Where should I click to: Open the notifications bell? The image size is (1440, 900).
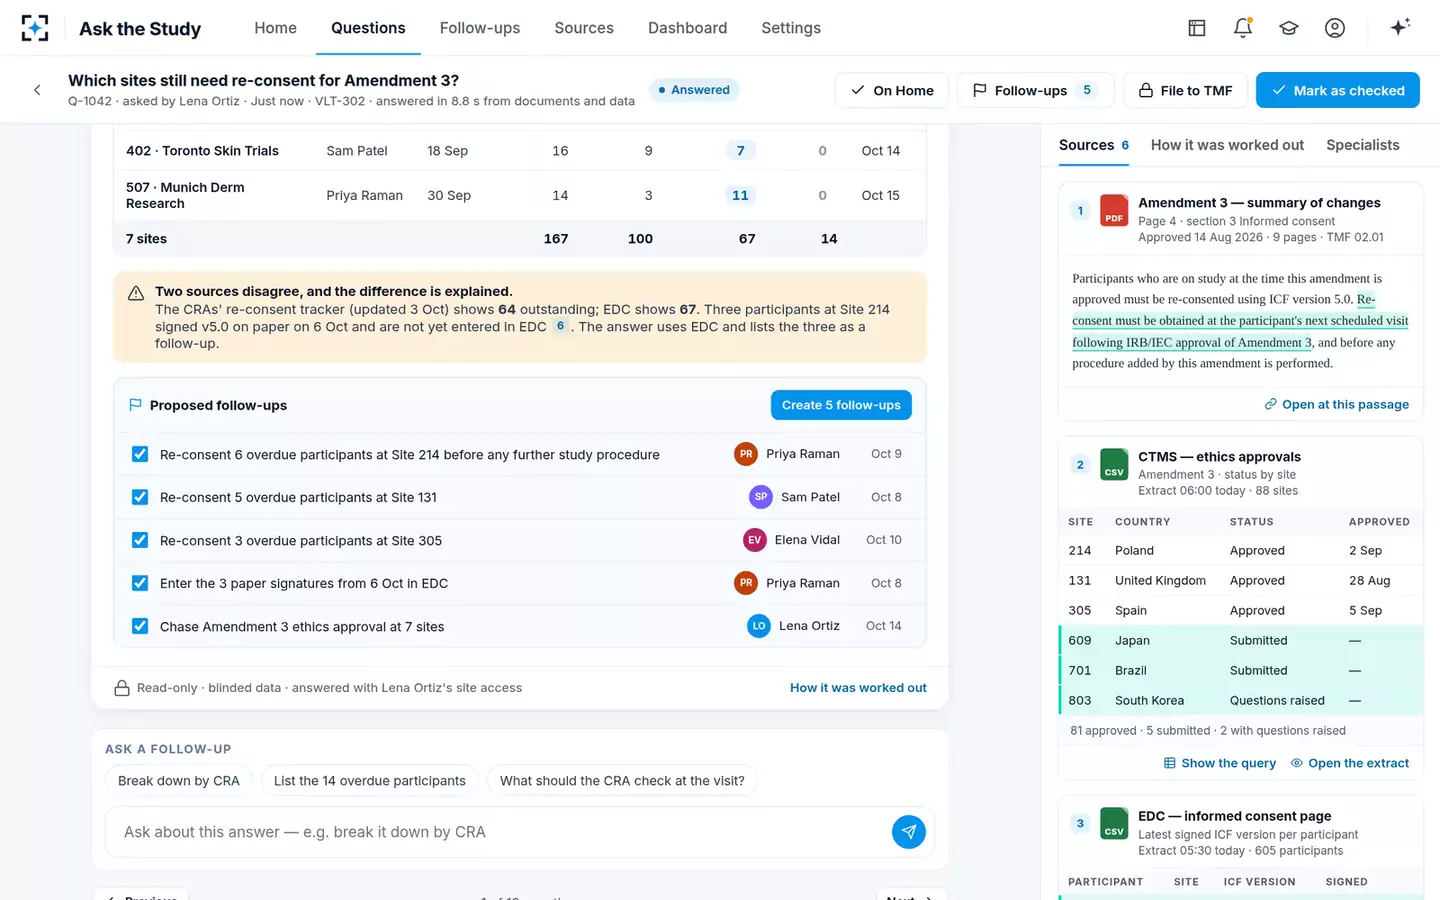1243,28
